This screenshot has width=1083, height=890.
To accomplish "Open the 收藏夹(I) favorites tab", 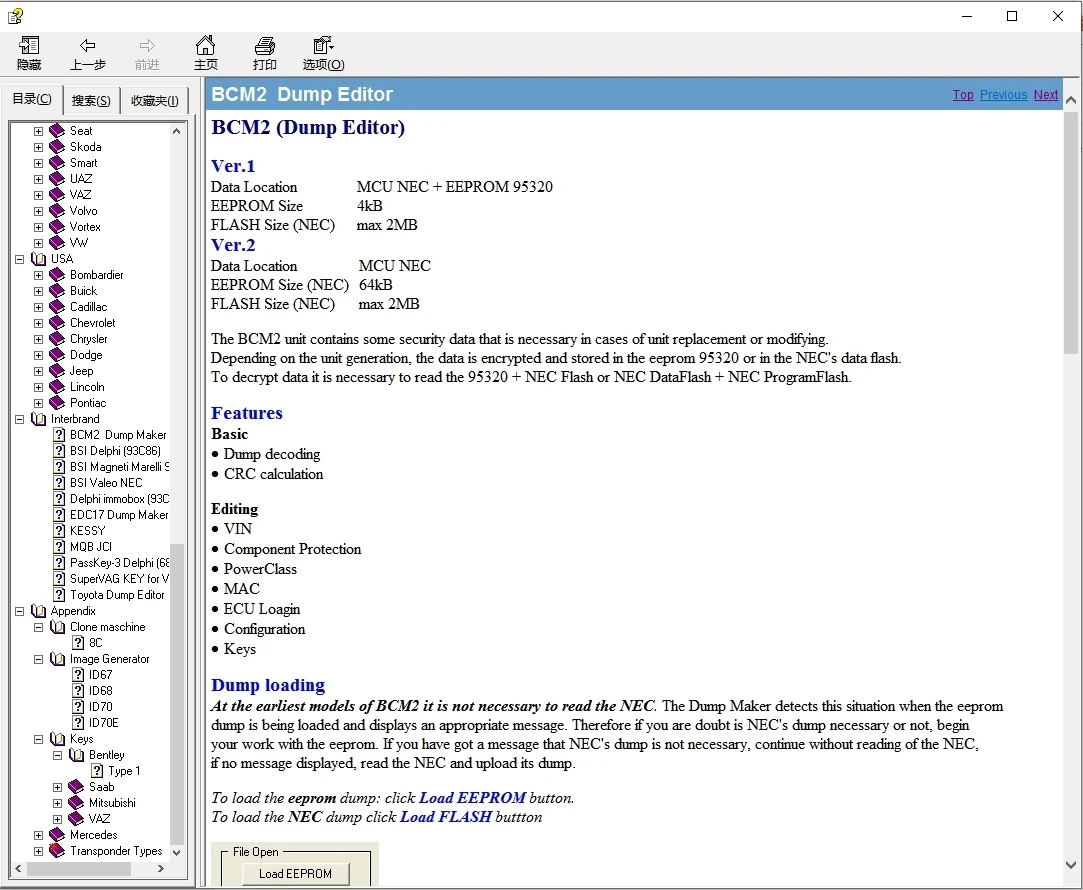I will click(x=154, y=100).
